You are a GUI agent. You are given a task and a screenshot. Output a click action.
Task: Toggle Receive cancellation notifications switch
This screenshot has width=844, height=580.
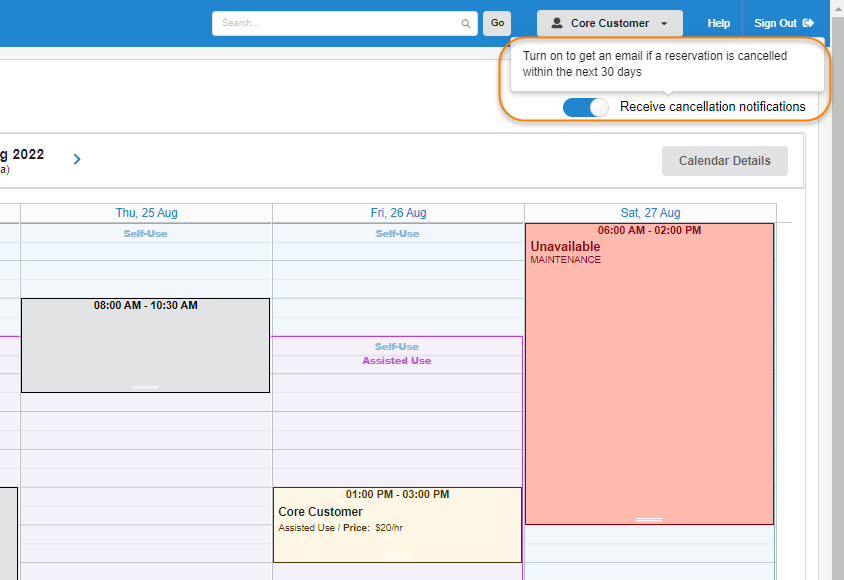coord(585,107)
